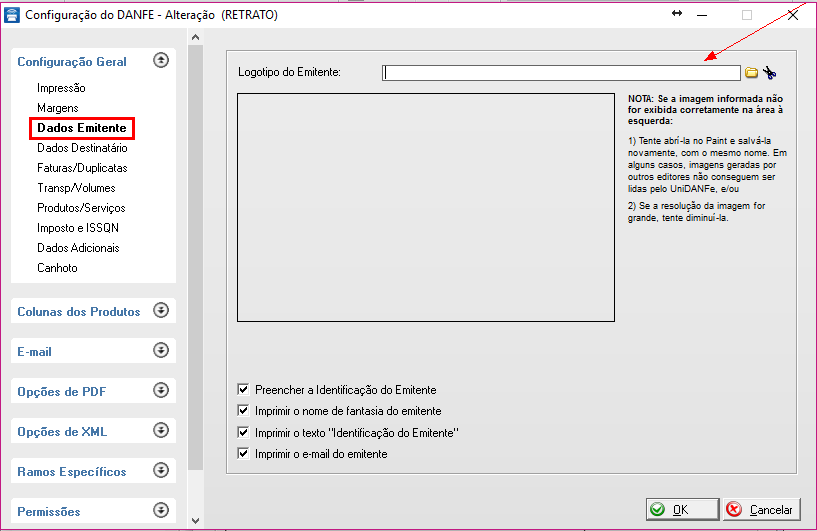The image size is (817, 531).
Task: Expand the E-mail section
Action: [161, 351]
